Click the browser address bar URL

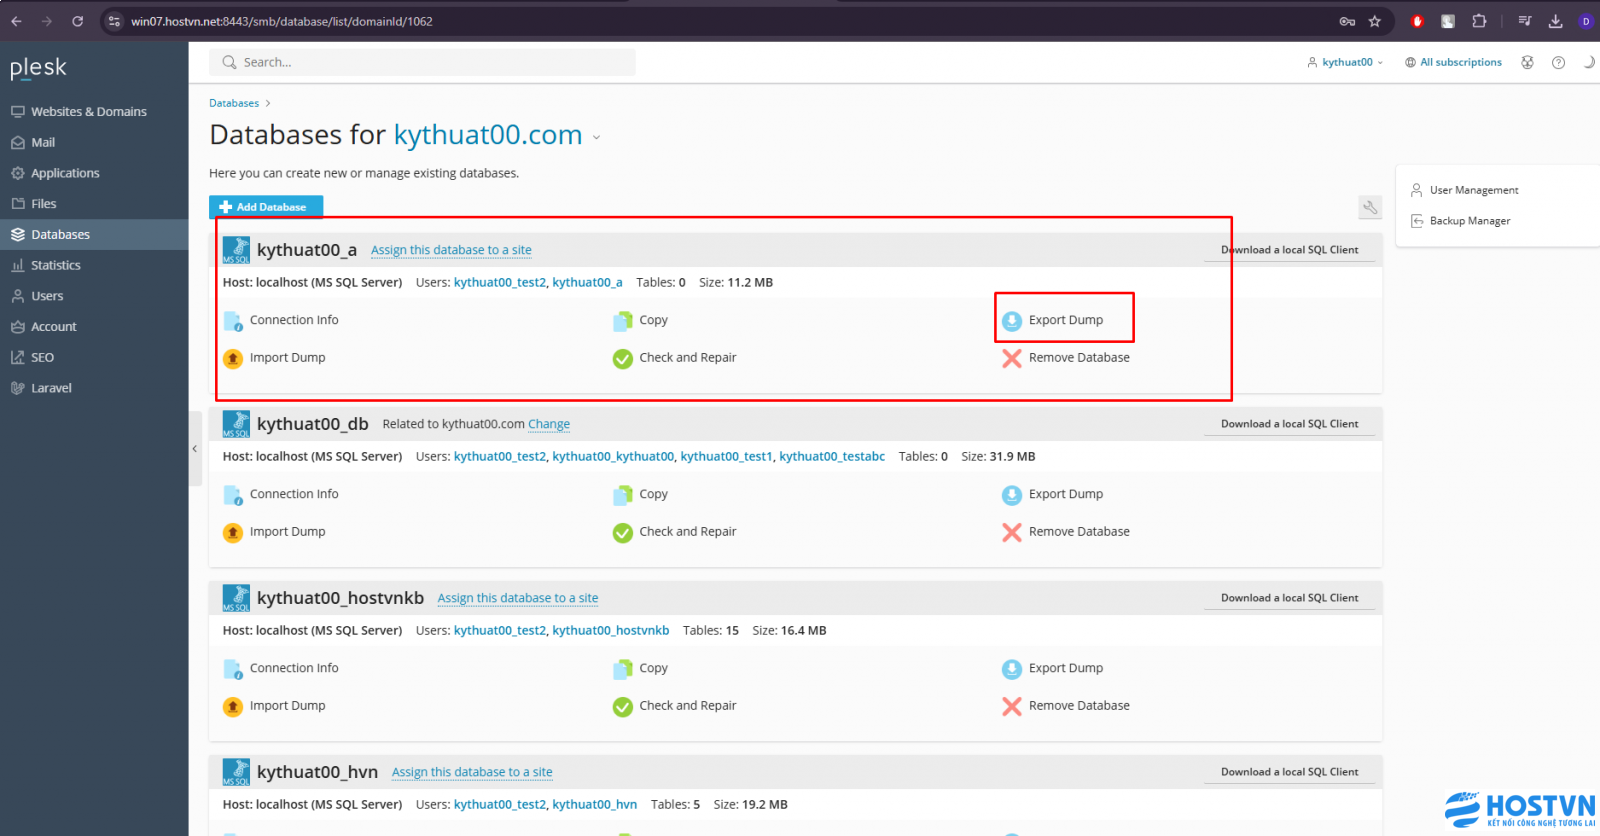(x=282, y=21)
